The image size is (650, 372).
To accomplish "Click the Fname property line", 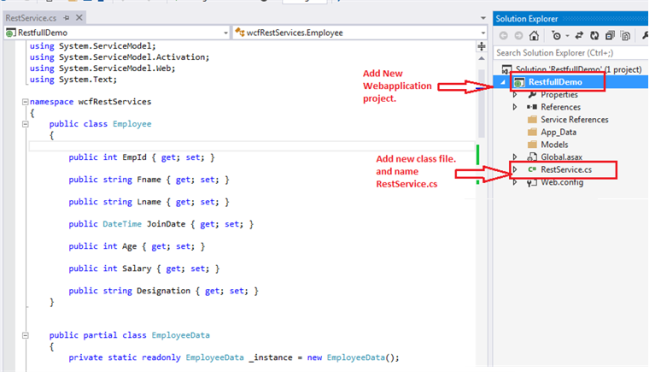I will [x=149, y=180].
